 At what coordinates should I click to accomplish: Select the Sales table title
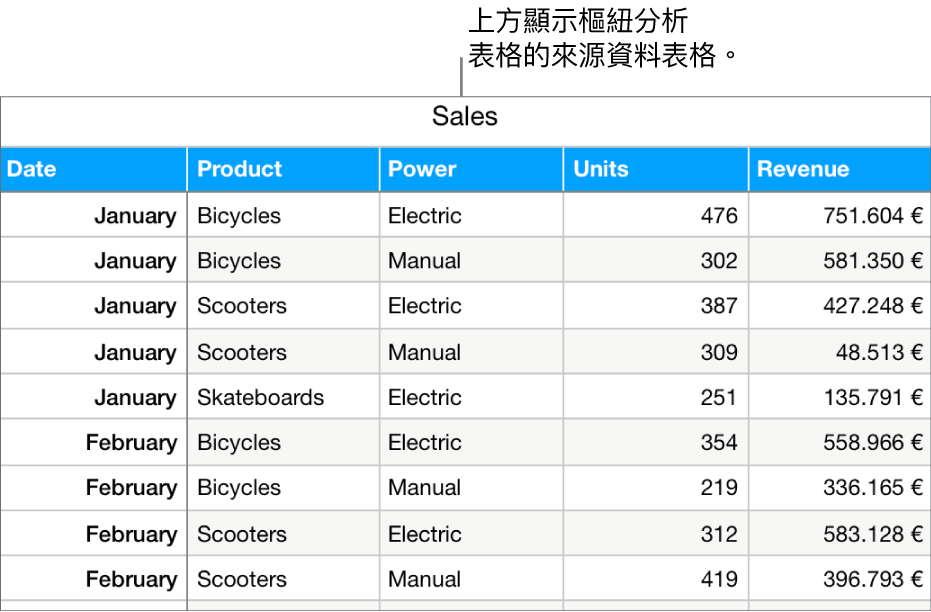coord(464,117)
